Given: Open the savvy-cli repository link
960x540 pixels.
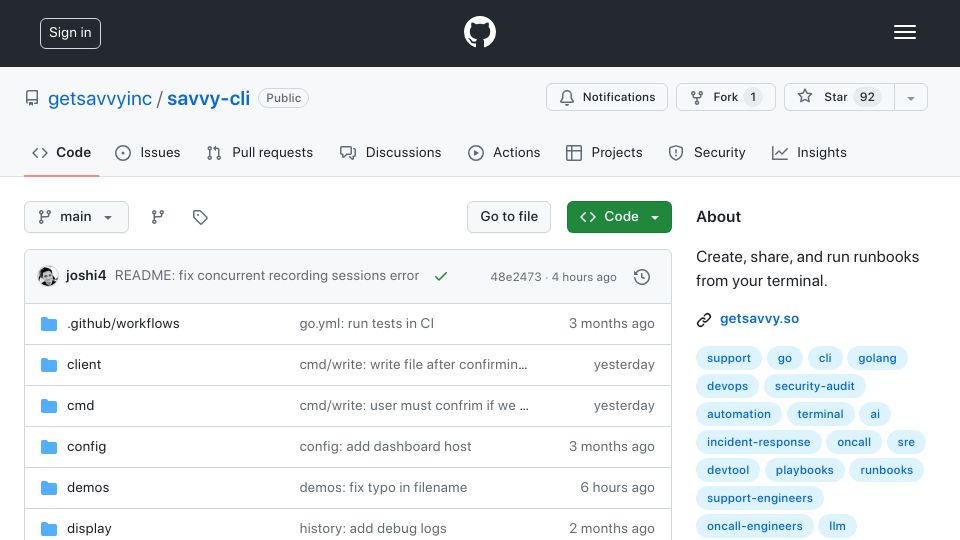Looking at the screenshot, I should pyautogui.click(x=208, y=98).
